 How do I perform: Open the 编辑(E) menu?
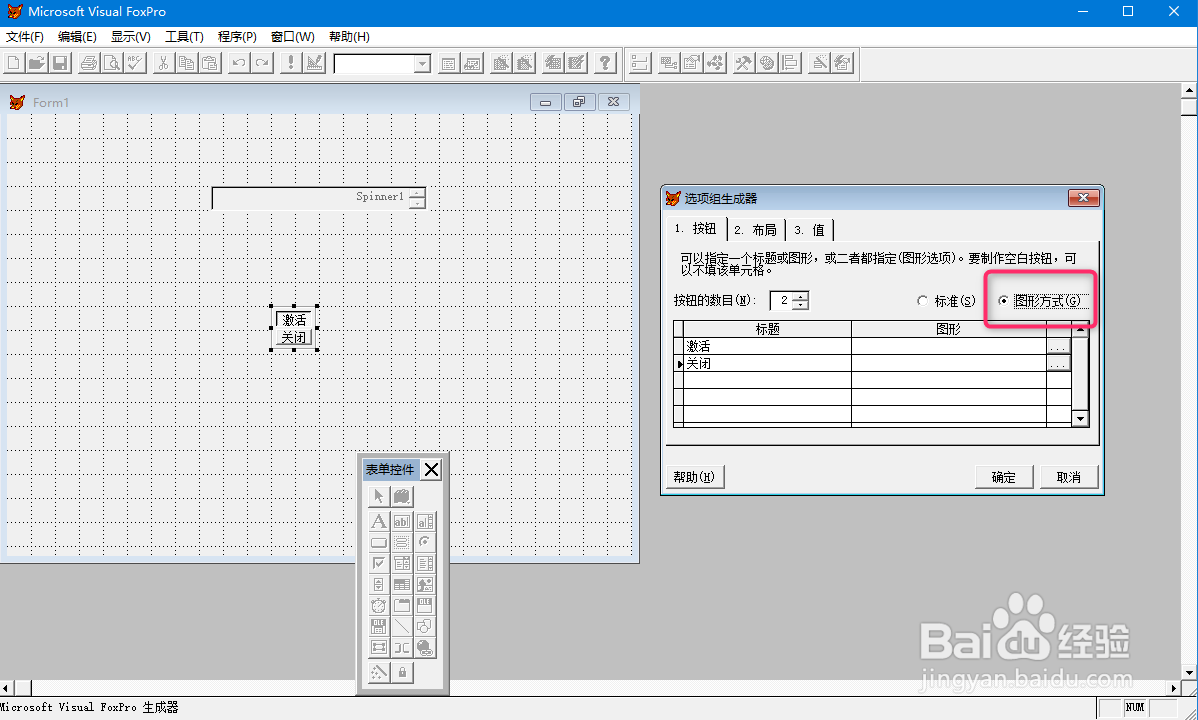pyautogui.click(x=77, y=37)
